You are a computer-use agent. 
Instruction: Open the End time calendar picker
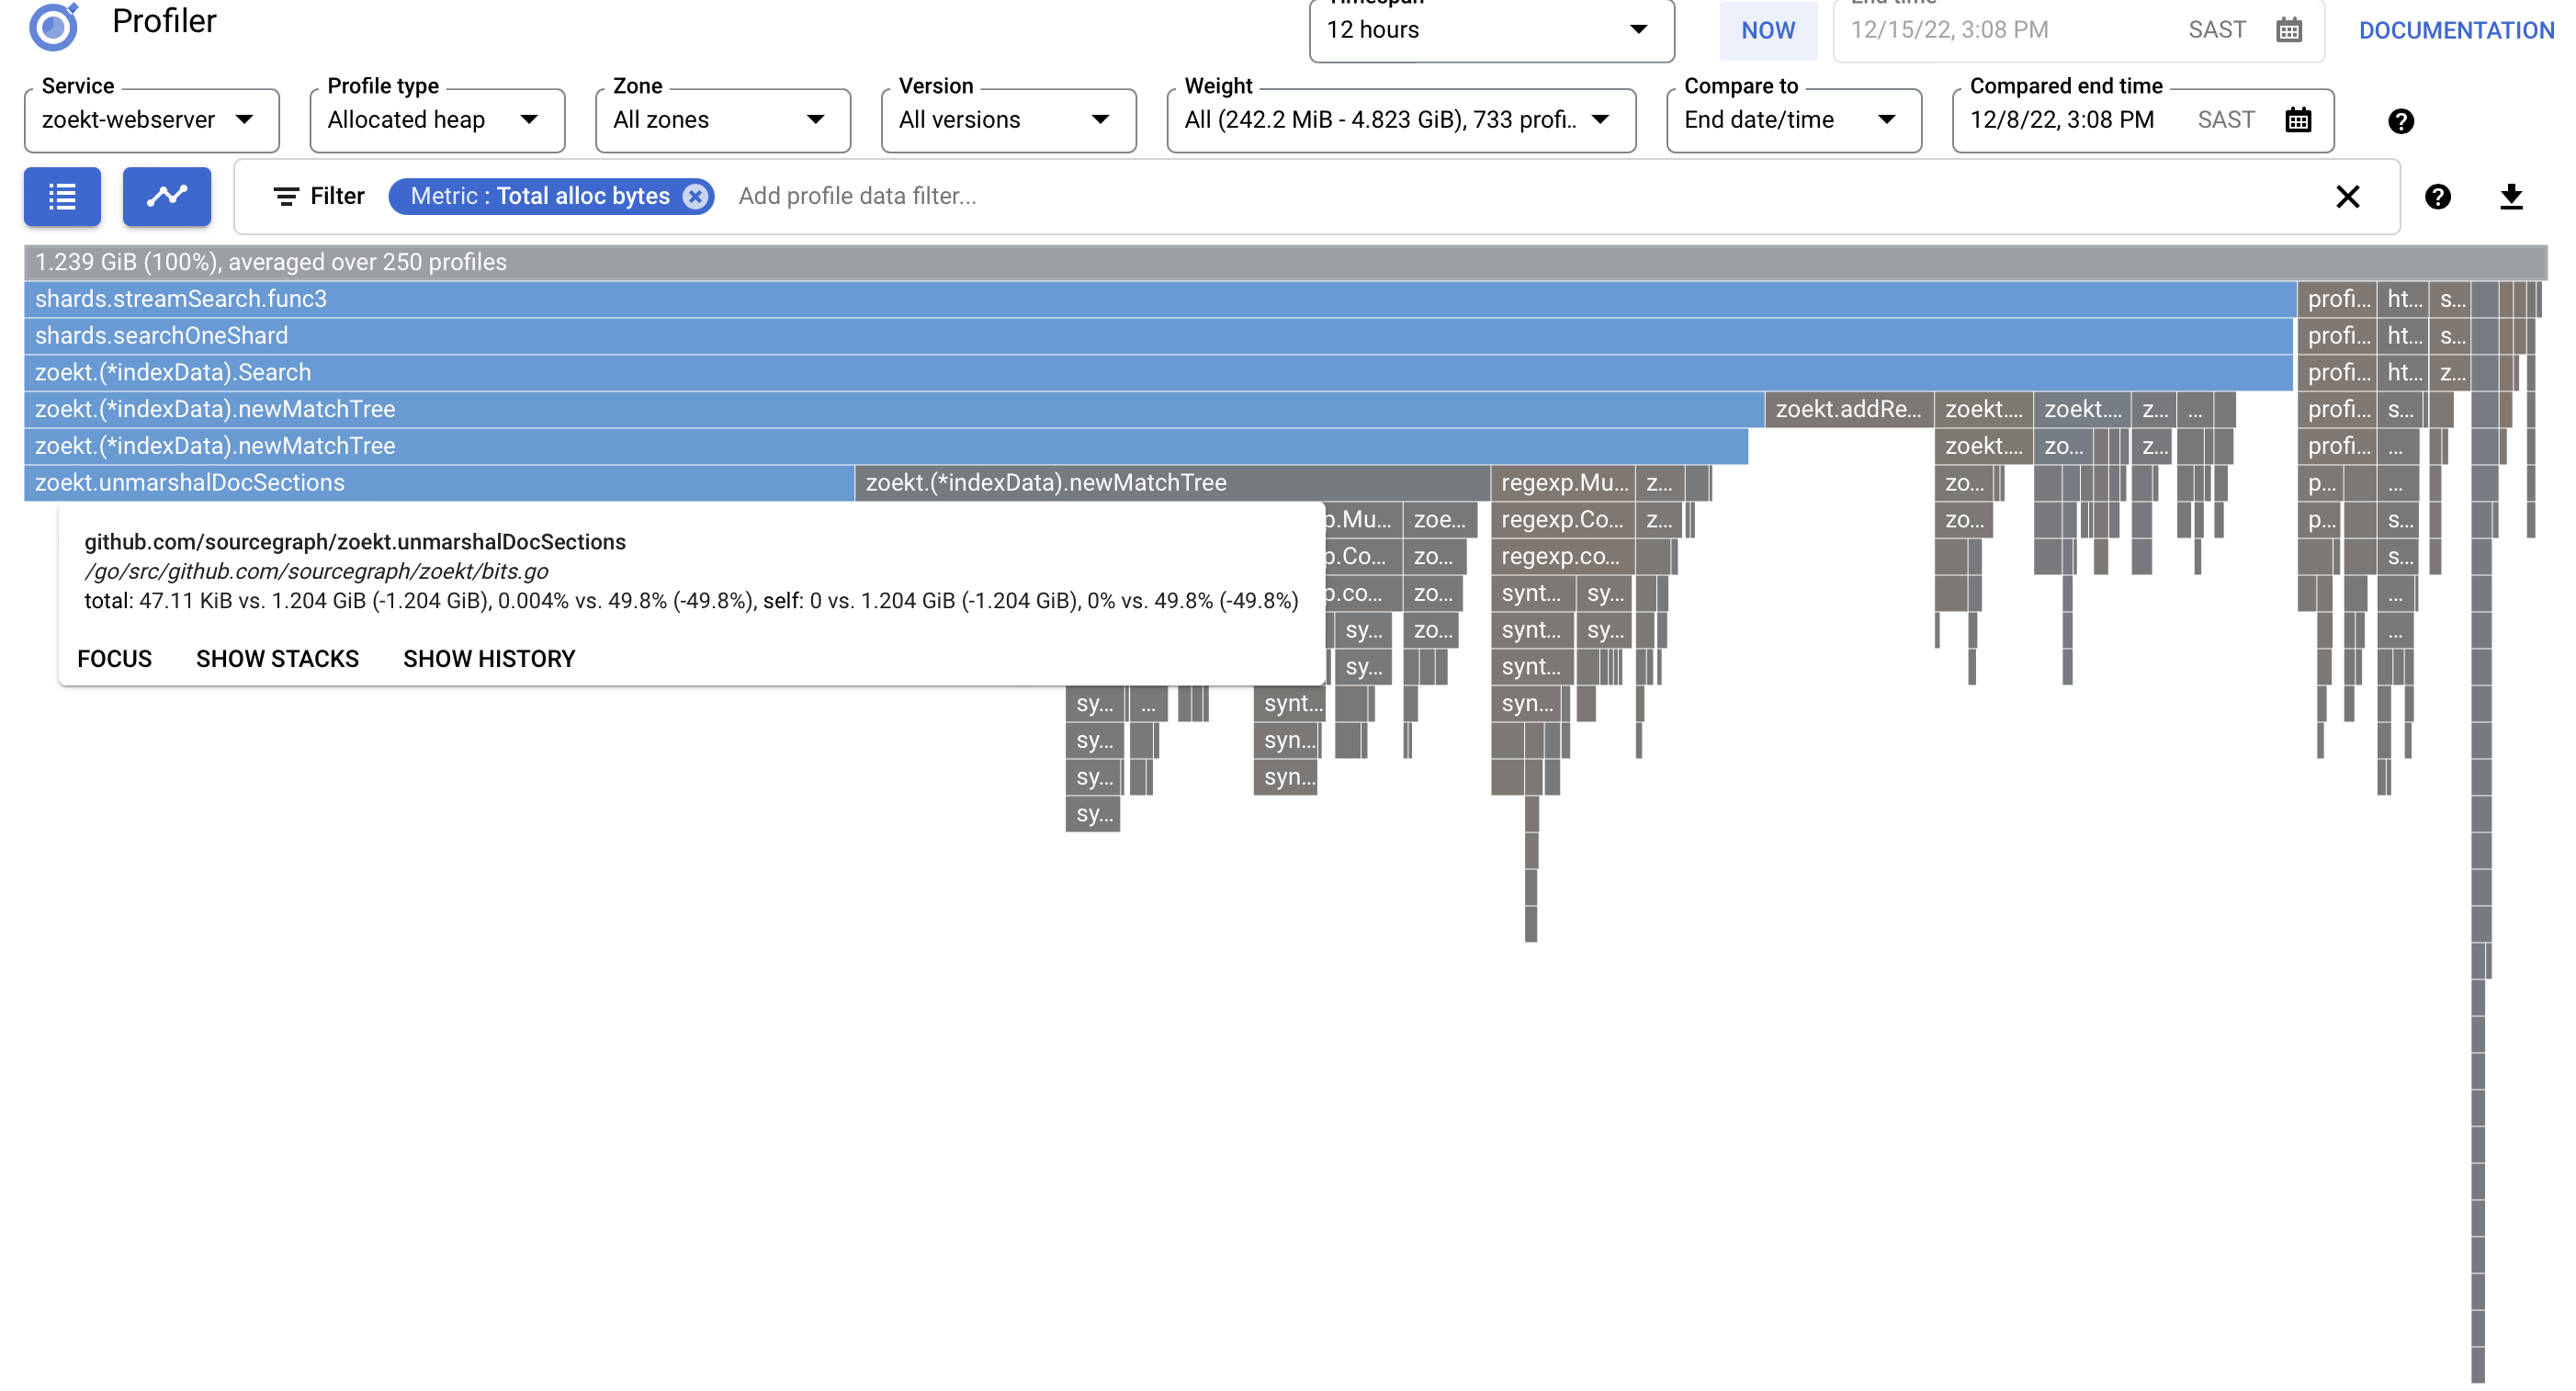pos(2288,30)
